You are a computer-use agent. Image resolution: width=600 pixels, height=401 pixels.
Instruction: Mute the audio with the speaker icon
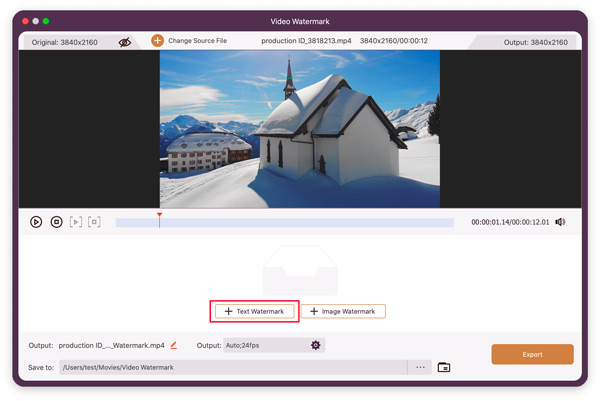point(560,222)
